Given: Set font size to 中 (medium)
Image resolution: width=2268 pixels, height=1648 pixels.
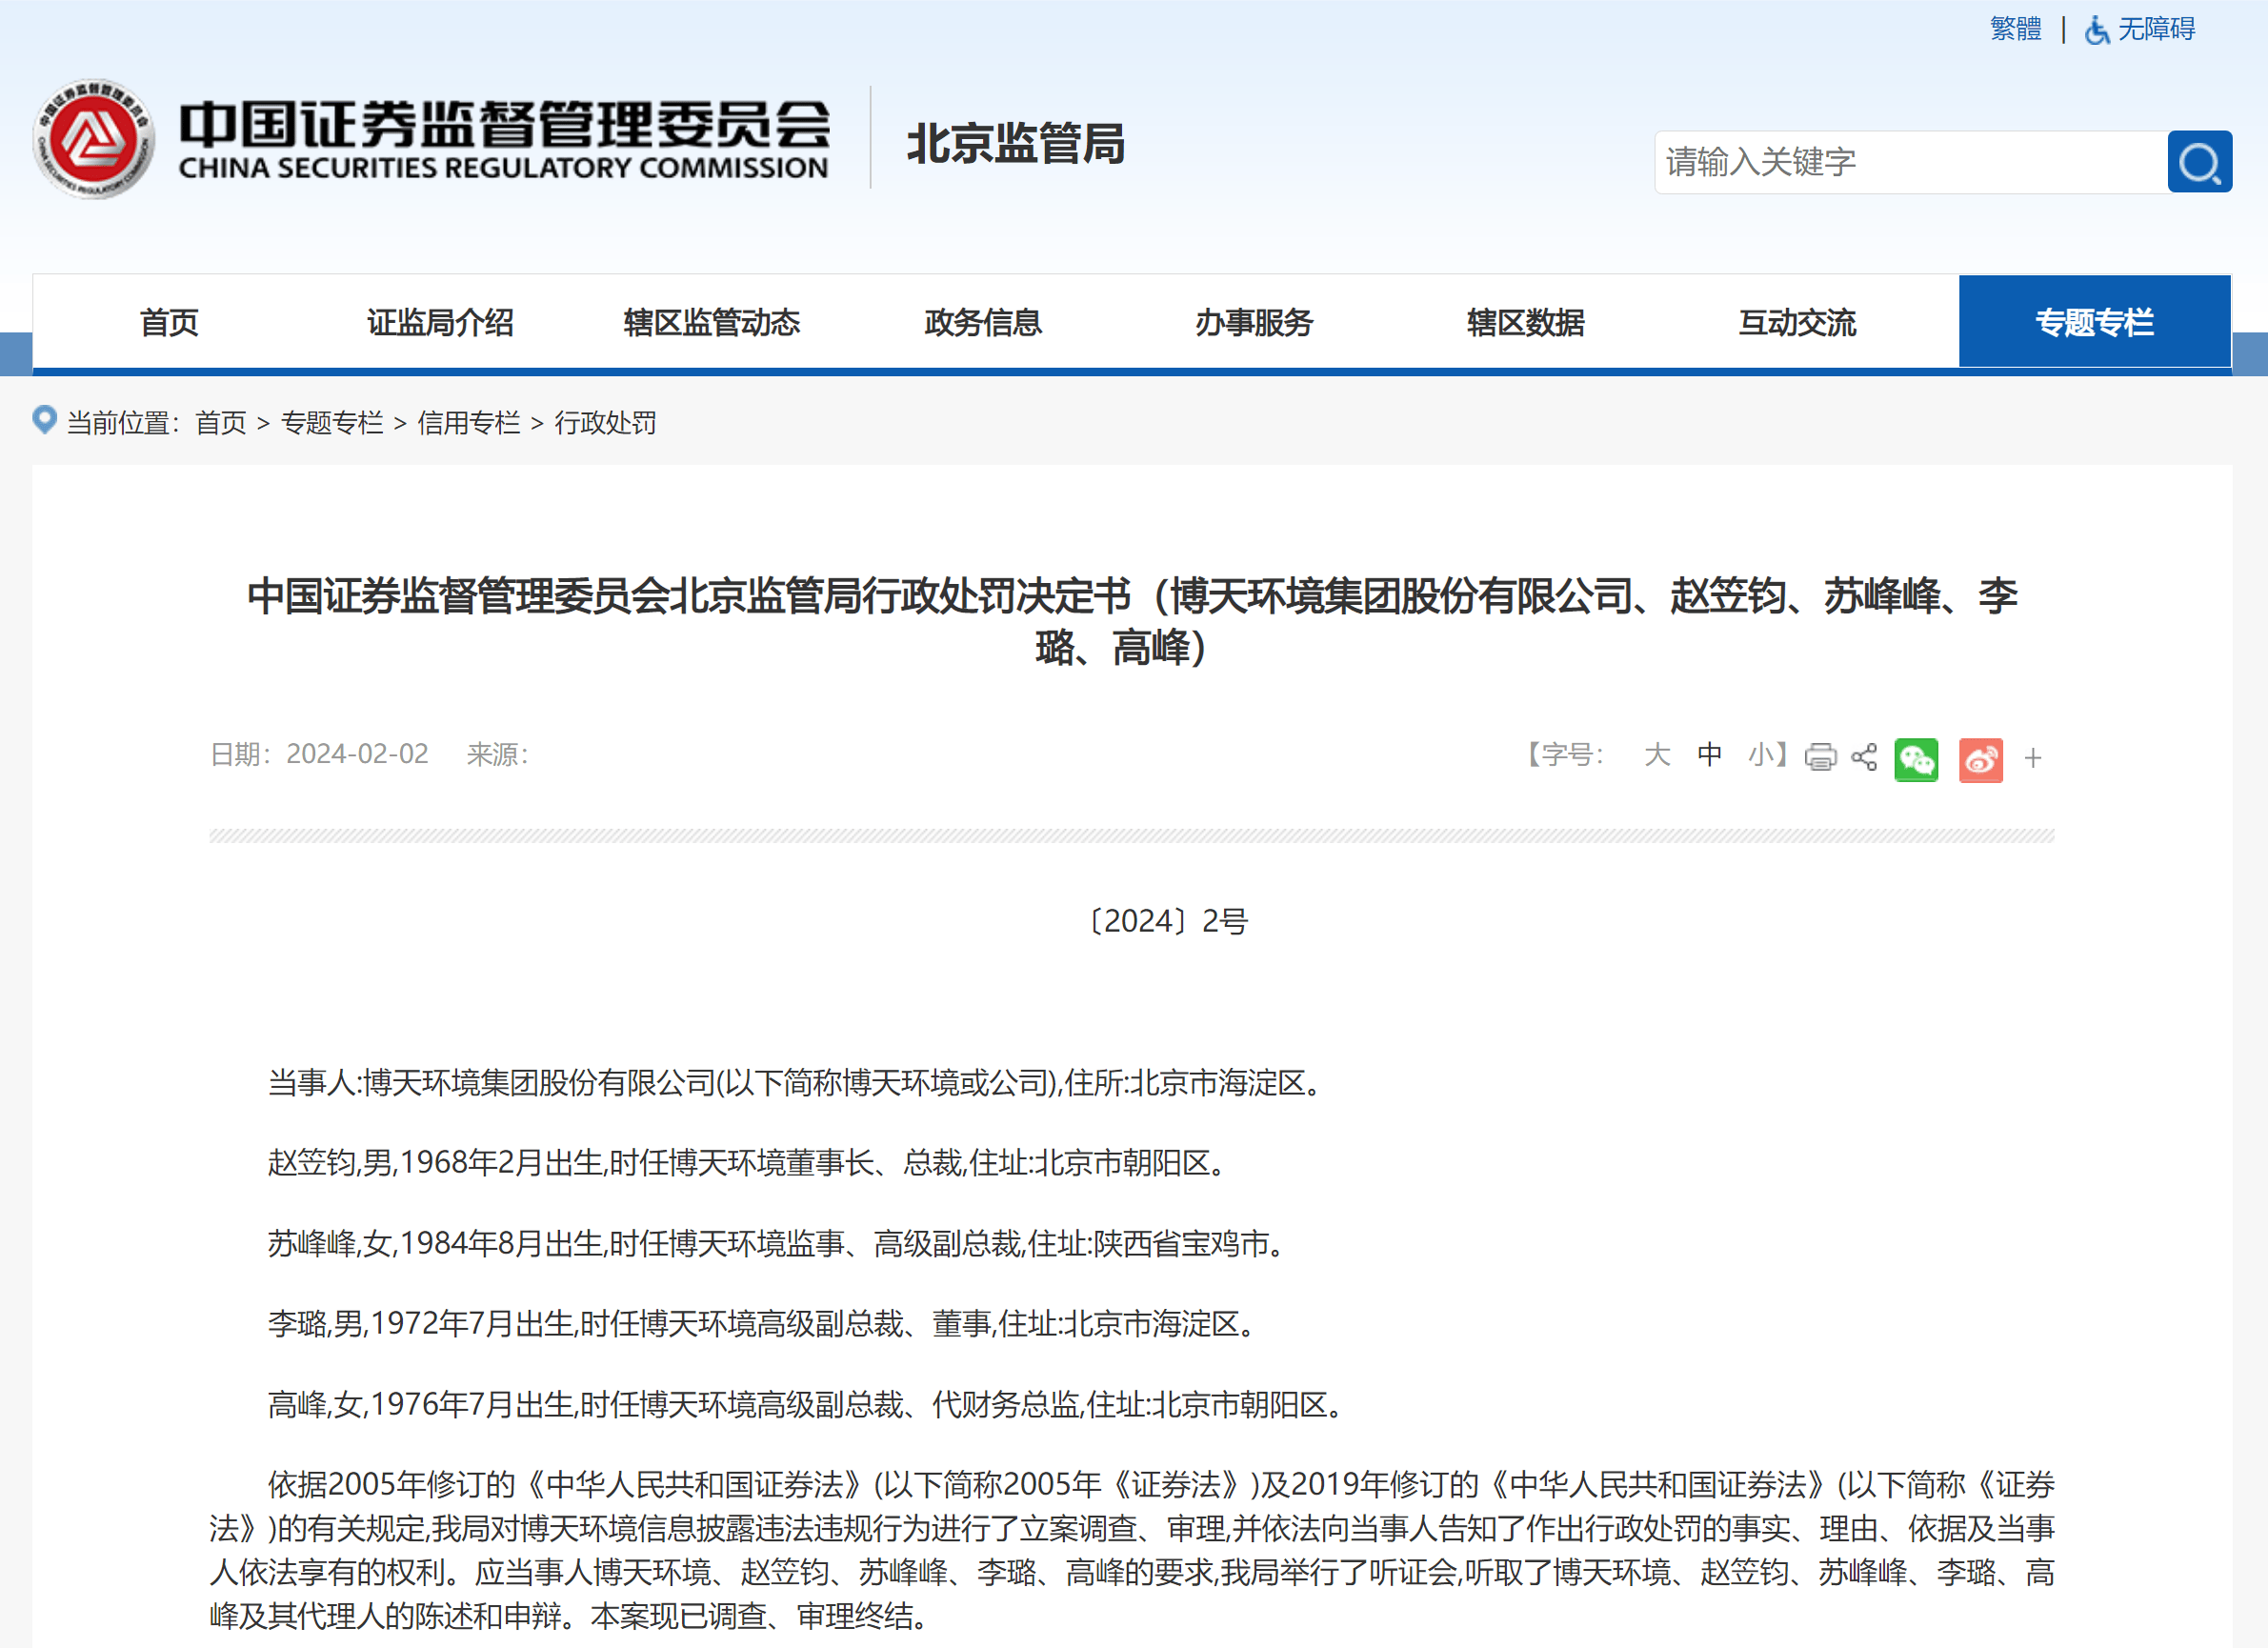Looking at the screenshot, I should [1710, 754].
